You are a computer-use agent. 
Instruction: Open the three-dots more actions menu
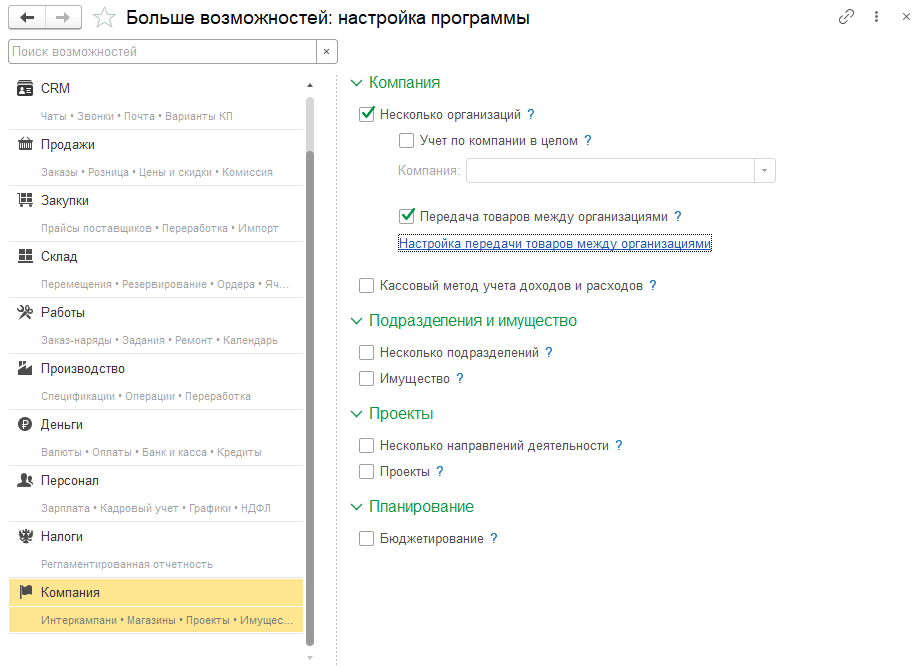[x=876, y=17]
